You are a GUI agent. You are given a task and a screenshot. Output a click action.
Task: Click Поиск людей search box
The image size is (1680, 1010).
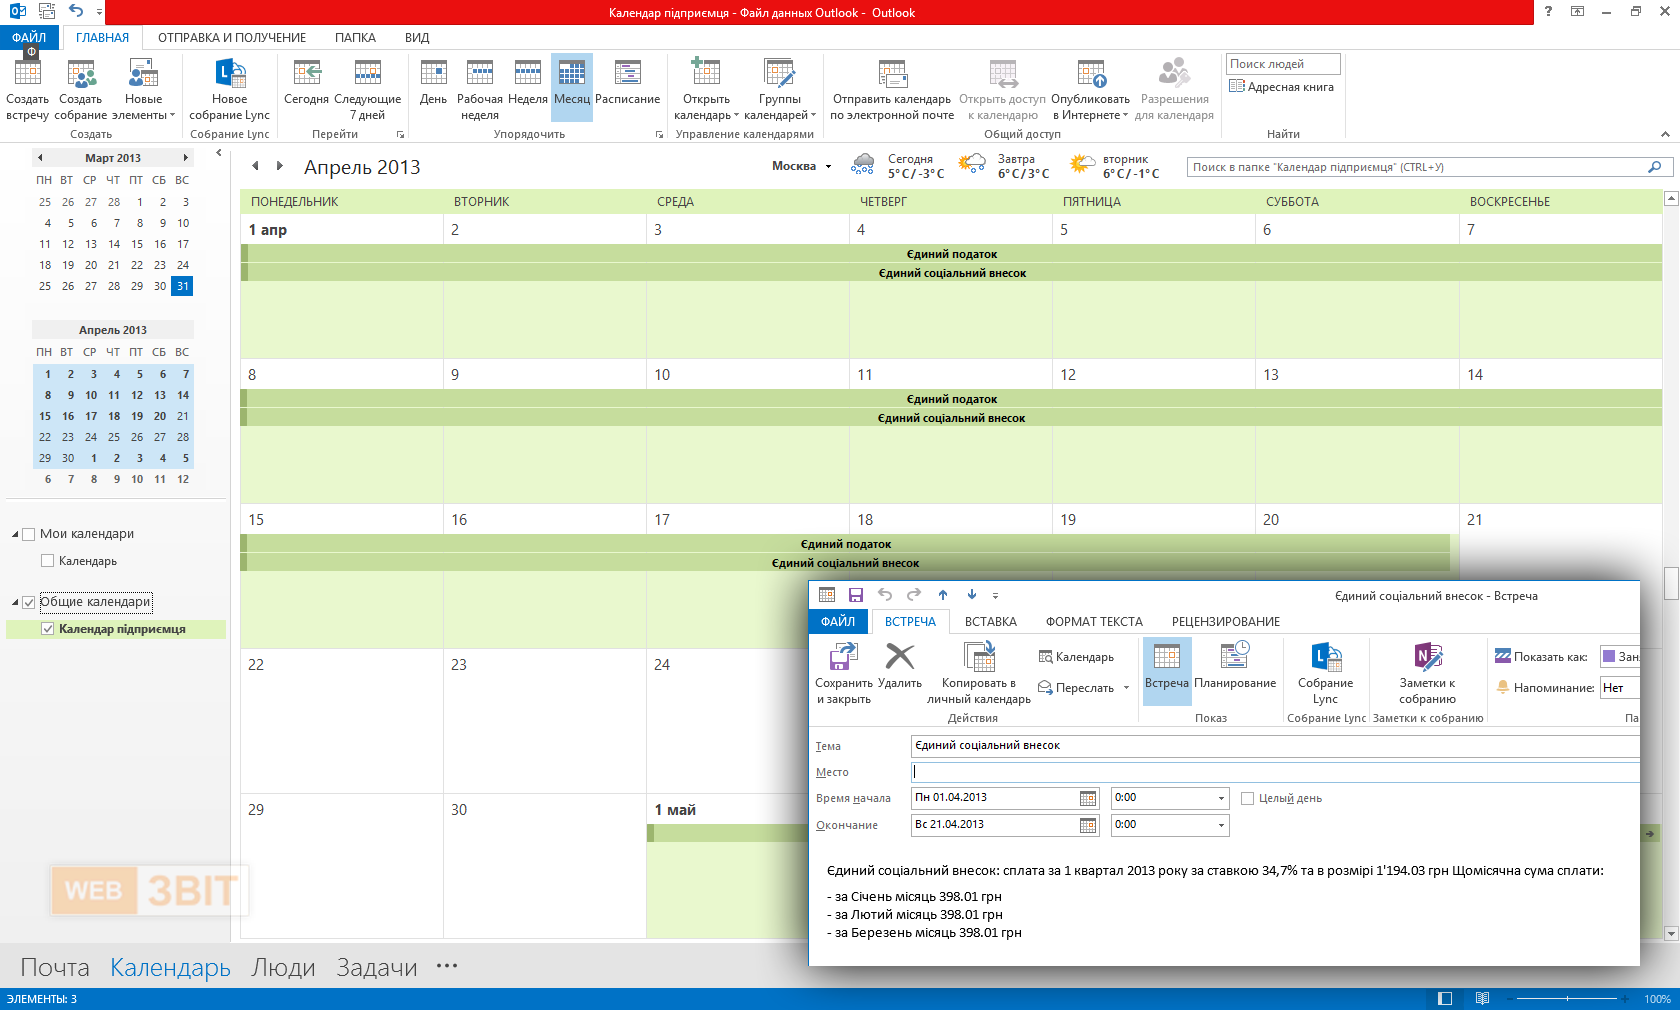[1283, 64]
